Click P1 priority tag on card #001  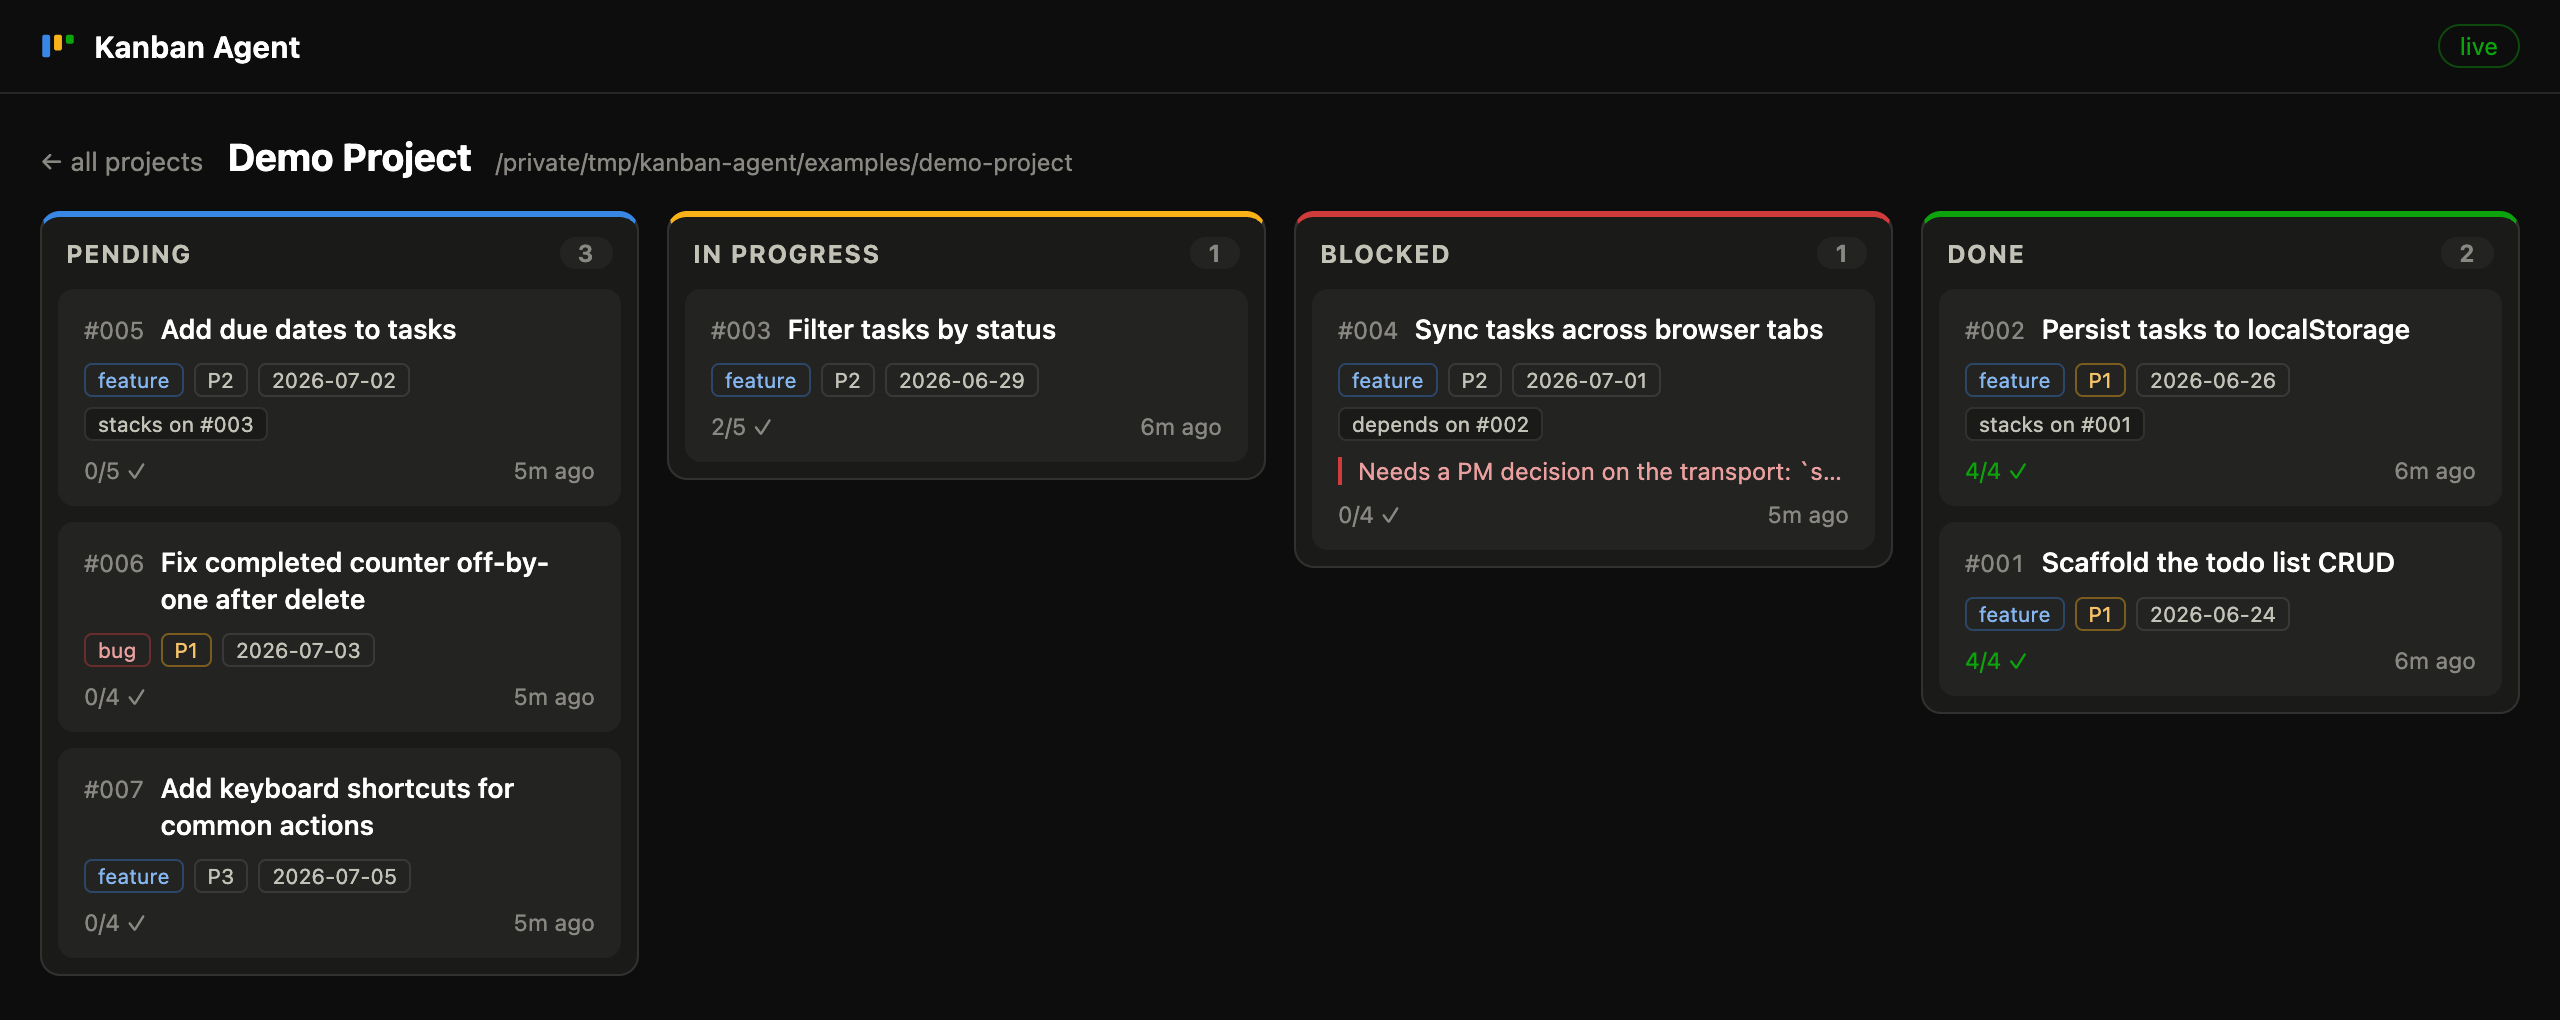[2100, 614]
